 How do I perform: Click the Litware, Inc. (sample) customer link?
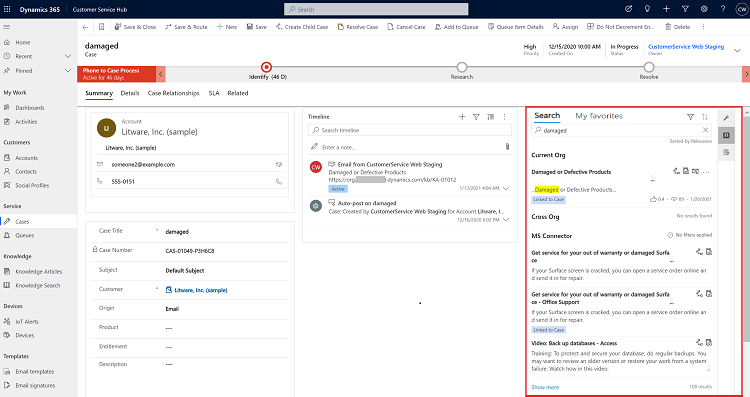(x=201, y=290)
